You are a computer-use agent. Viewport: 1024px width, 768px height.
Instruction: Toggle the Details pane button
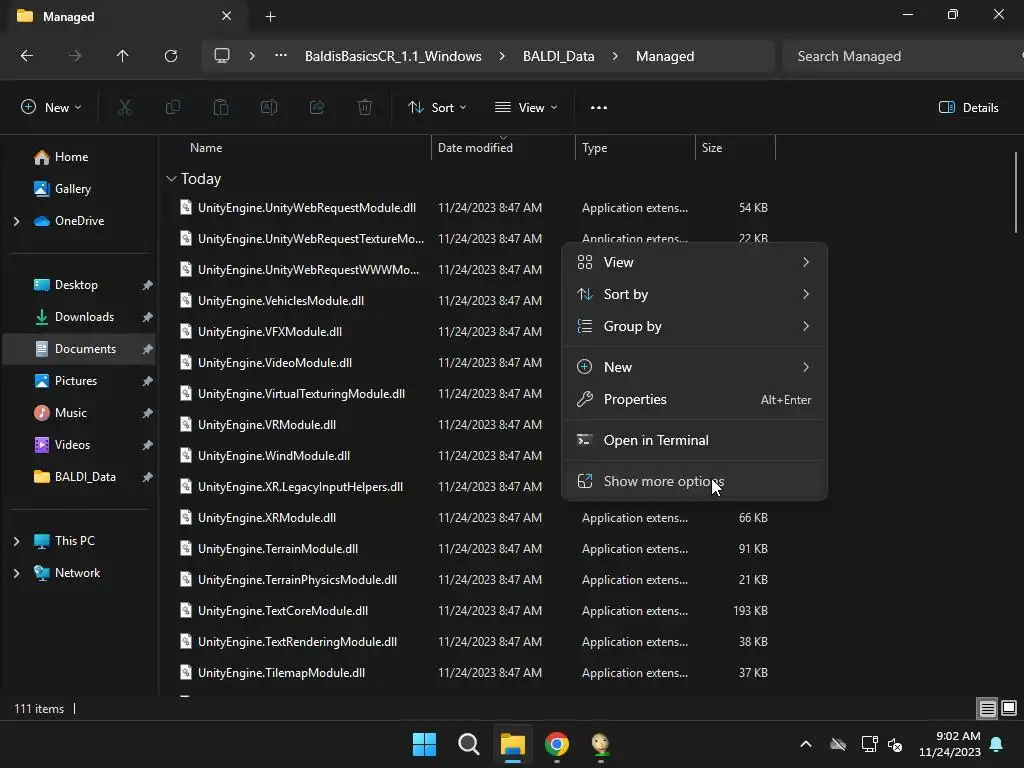(x=968, y=108)
